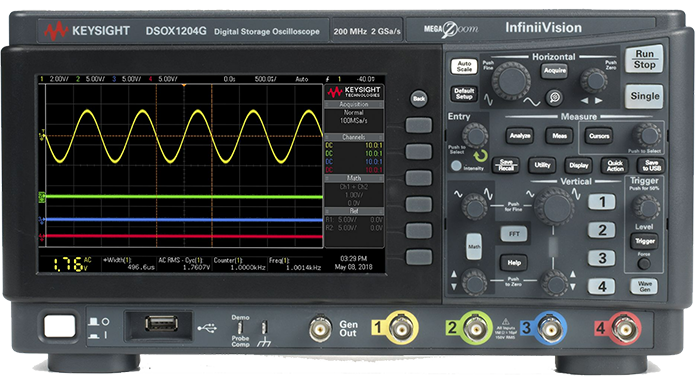Tap channel 1 '2.00V/' scale readout
The image size is (695, 376).
click(59, 79)
